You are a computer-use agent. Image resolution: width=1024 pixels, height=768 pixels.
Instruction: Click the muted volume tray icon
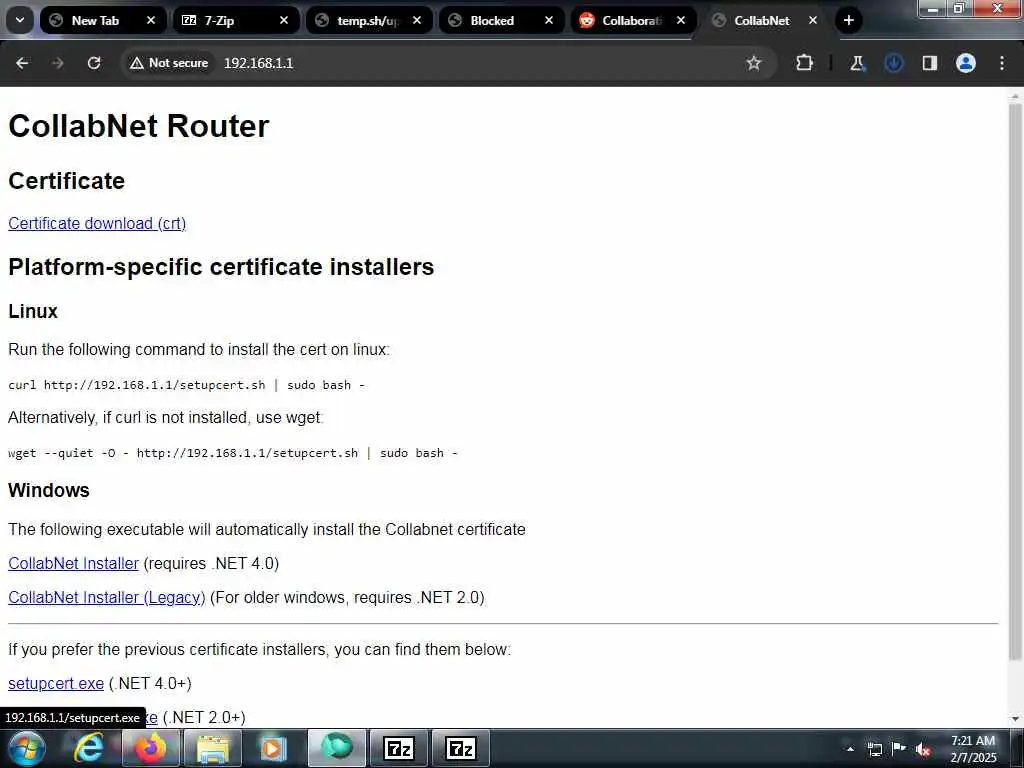(x=923, y=749)
